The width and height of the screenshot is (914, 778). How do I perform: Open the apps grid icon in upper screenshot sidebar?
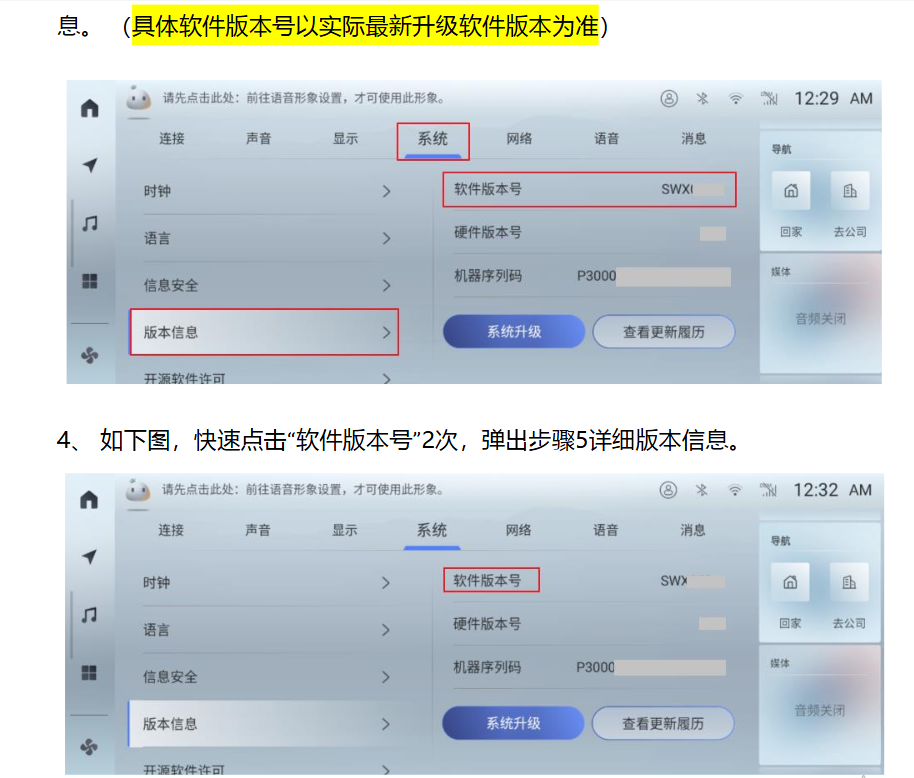90,281
